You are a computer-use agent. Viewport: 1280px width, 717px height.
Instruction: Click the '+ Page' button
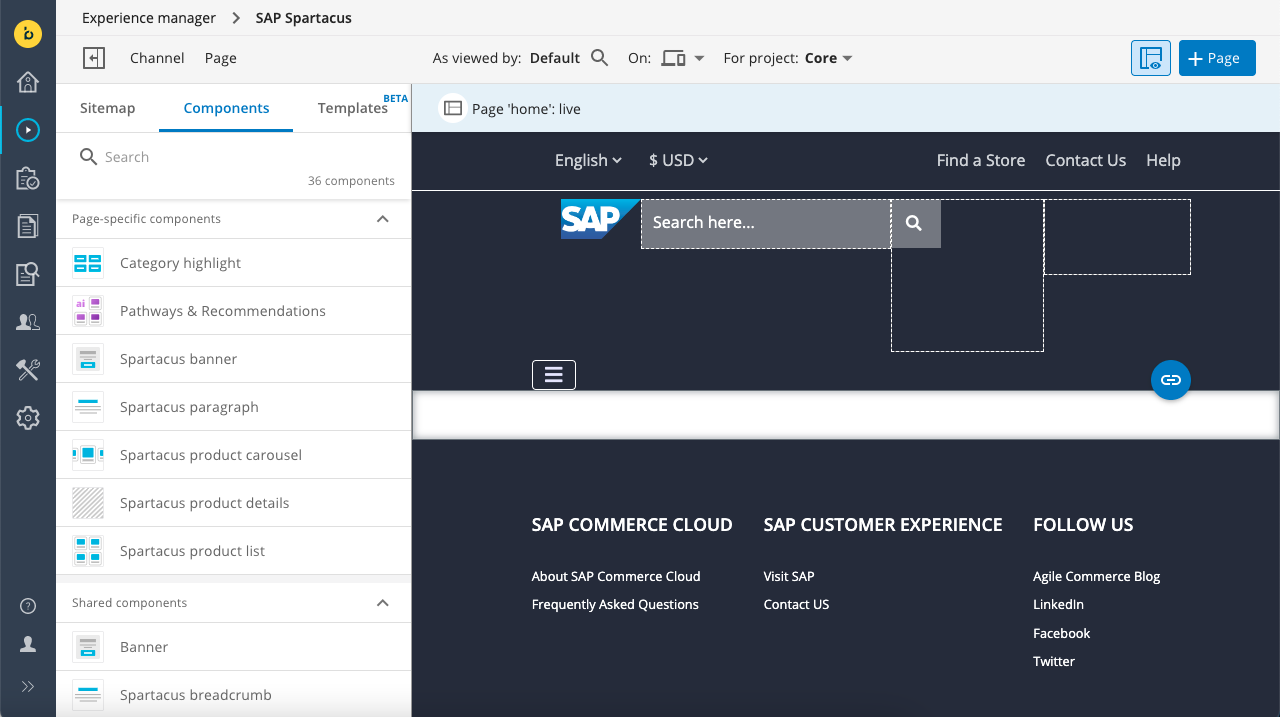[x=1217, y=58]
